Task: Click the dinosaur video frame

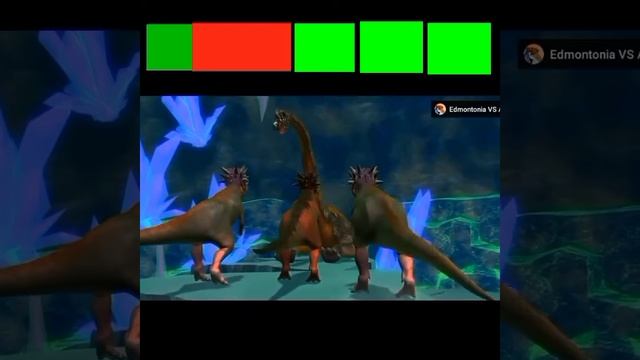Action: 320,198
